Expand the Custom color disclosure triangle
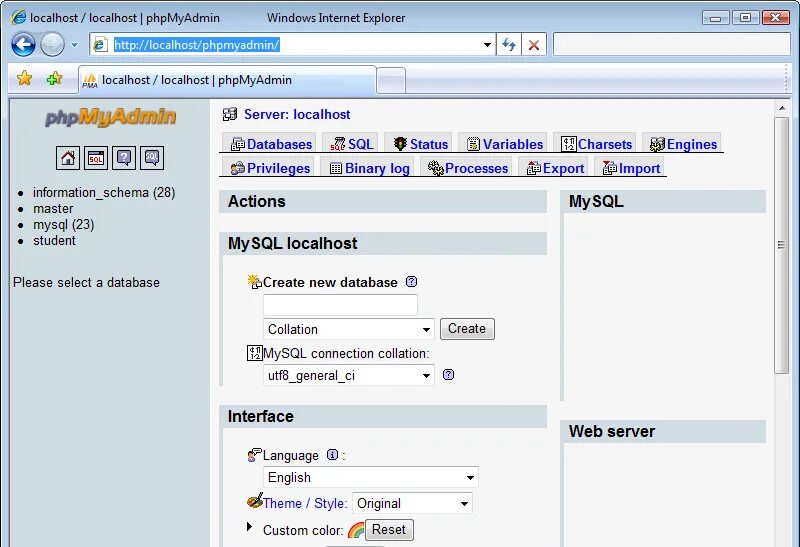800x547 pixels. [x=249, y=527]
